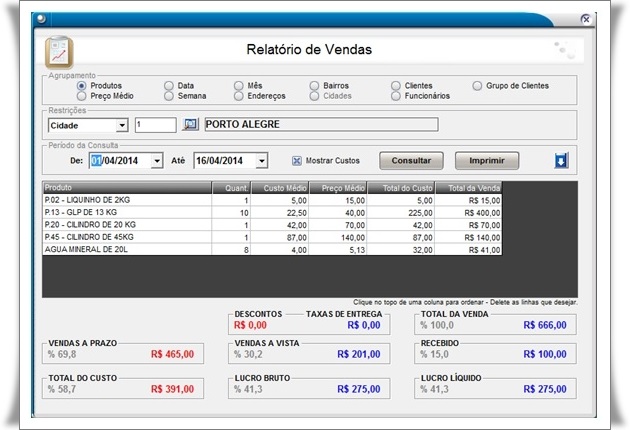Viewport: 630px width, 430px height.
Task: Select the Data grouping option
Action: pos(169,86)
